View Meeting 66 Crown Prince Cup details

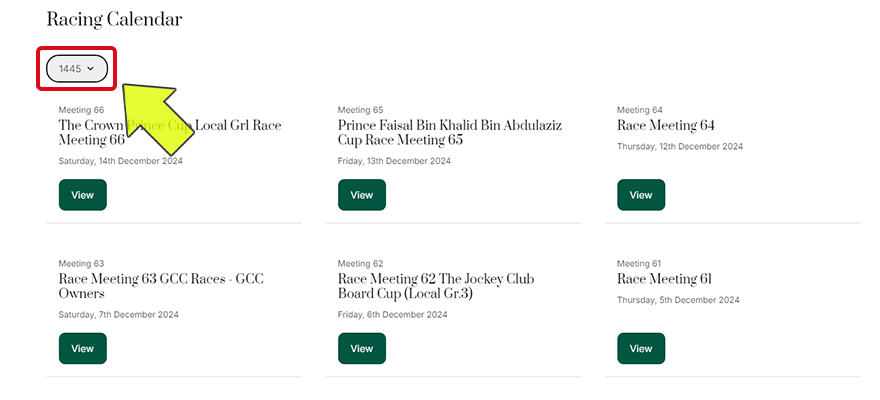[83, 195]
